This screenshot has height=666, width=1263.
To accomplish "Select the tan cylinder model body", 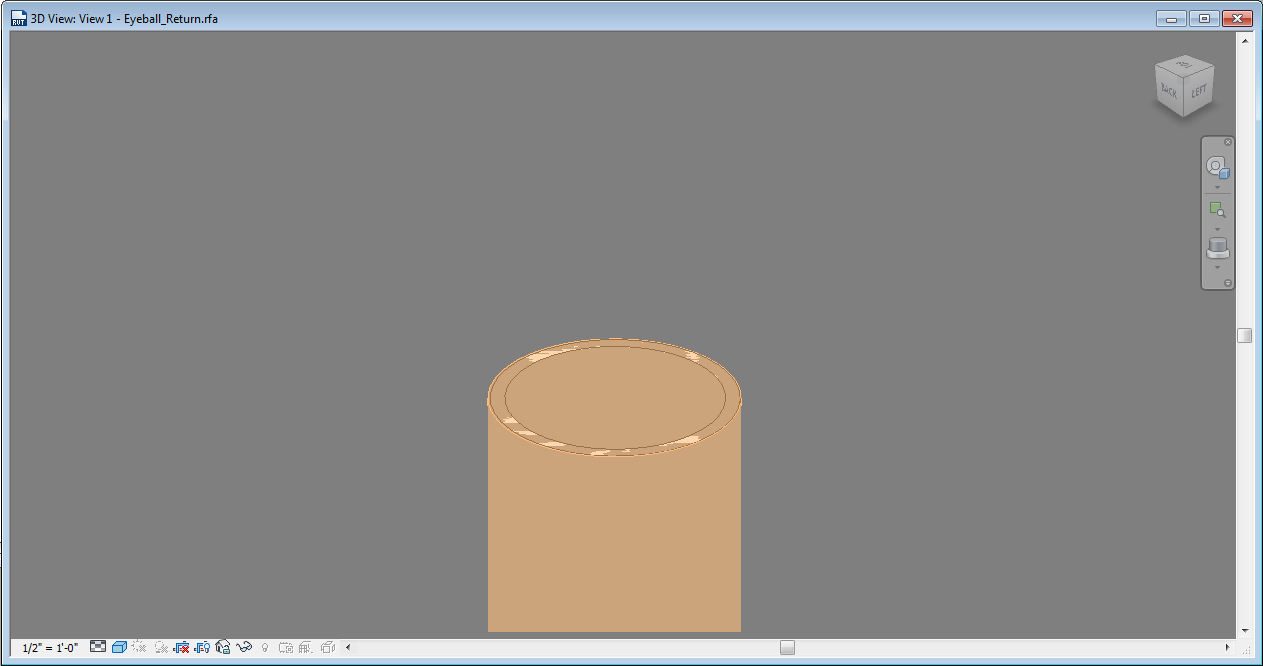I will pos(614,540).
